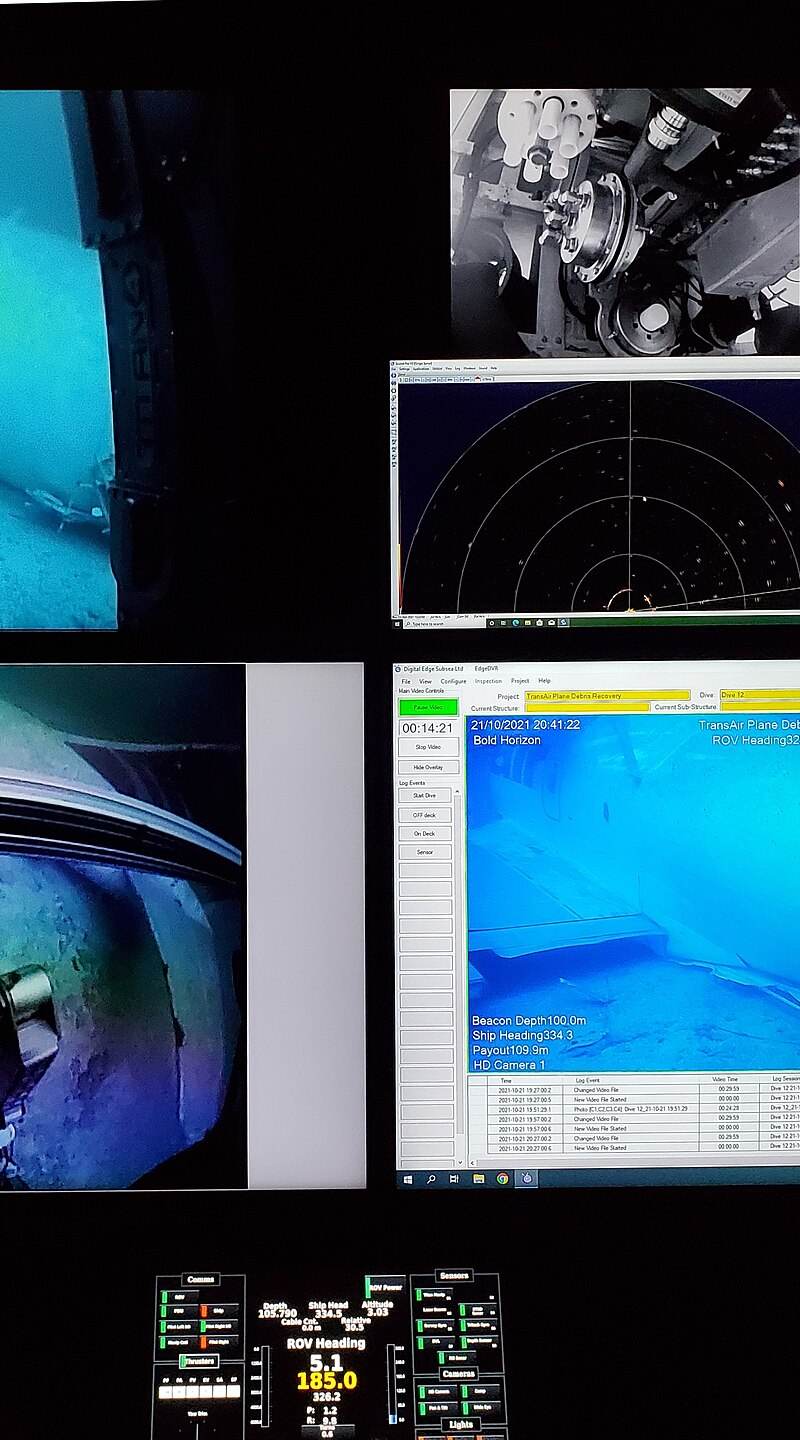
Task: Open Task View on EdgeDVR taskbar
Action: (454, 1179)
